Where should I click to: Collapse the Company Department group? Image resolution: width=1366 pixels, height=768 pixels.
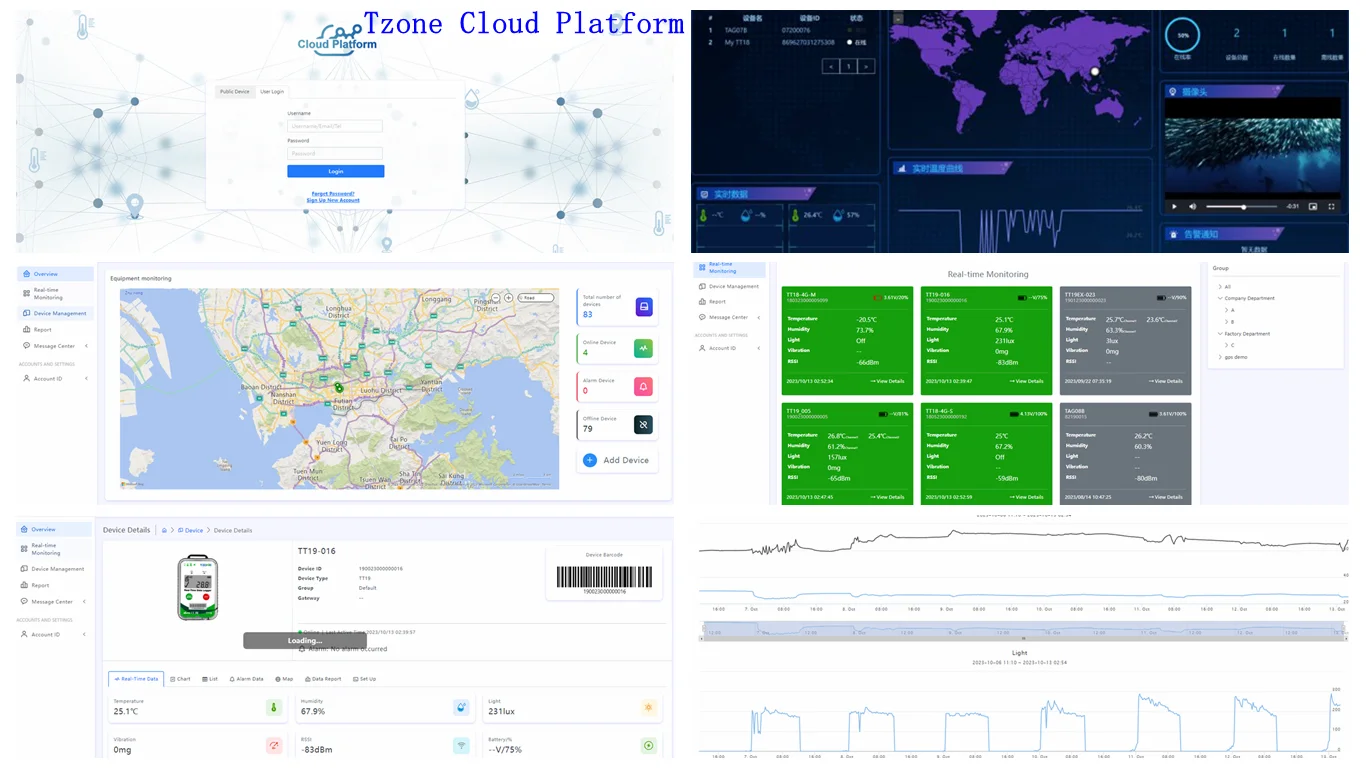(1220, 298)
